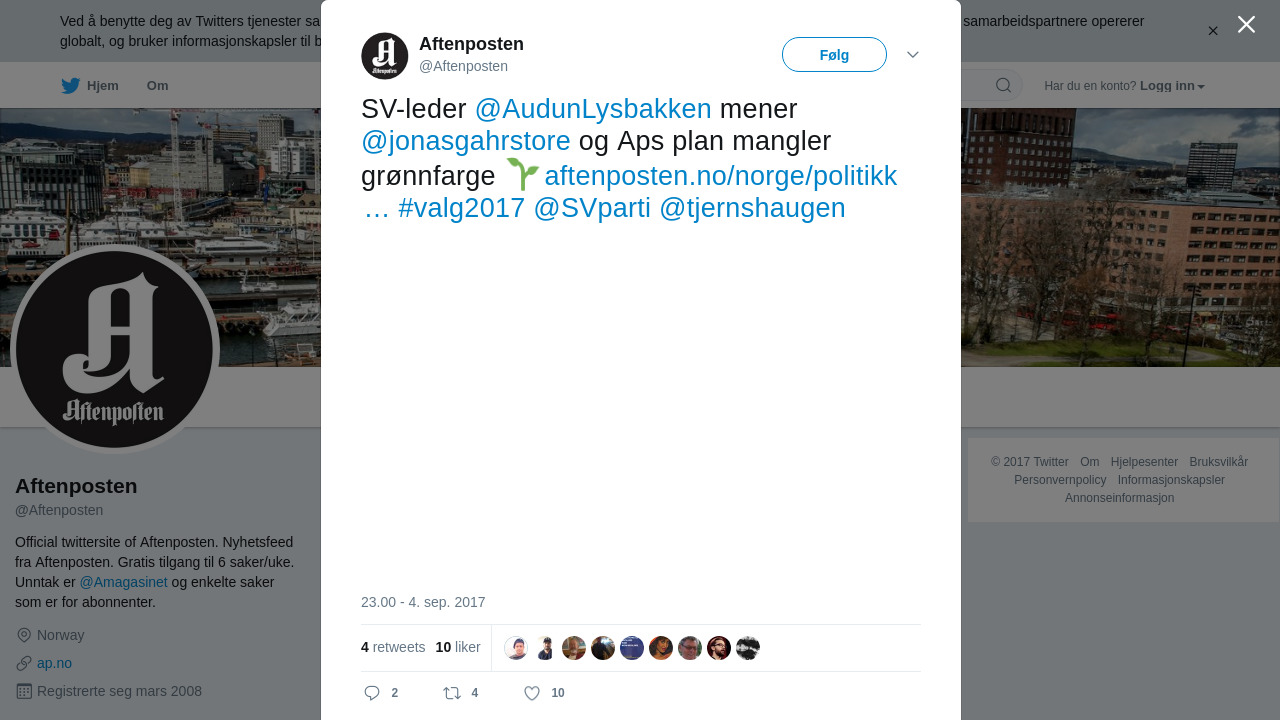Viewport: 1280px width, 720px height.
Task: Click the last liker's avatar thumbnail
Action: (748, 648)
